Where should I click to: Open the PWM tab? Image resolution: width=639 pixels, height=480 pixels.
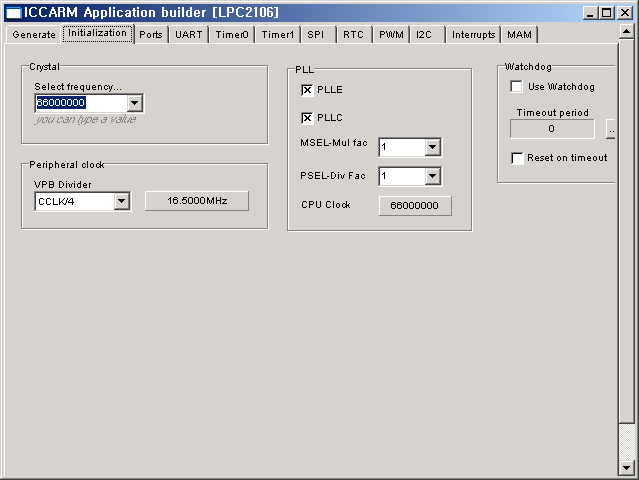(x=391, y=35)
